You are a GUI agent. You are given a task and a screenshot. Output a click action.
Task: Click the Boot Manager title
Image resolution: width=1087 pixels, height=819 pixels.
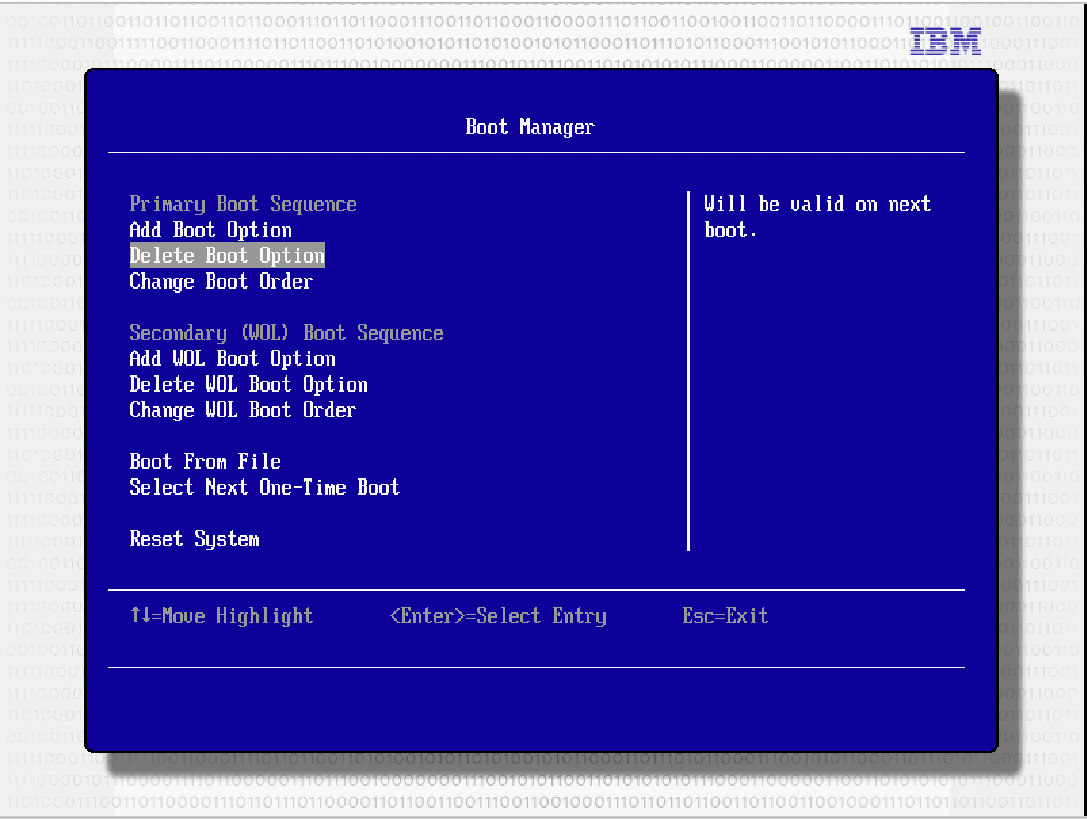click(530, 127)
